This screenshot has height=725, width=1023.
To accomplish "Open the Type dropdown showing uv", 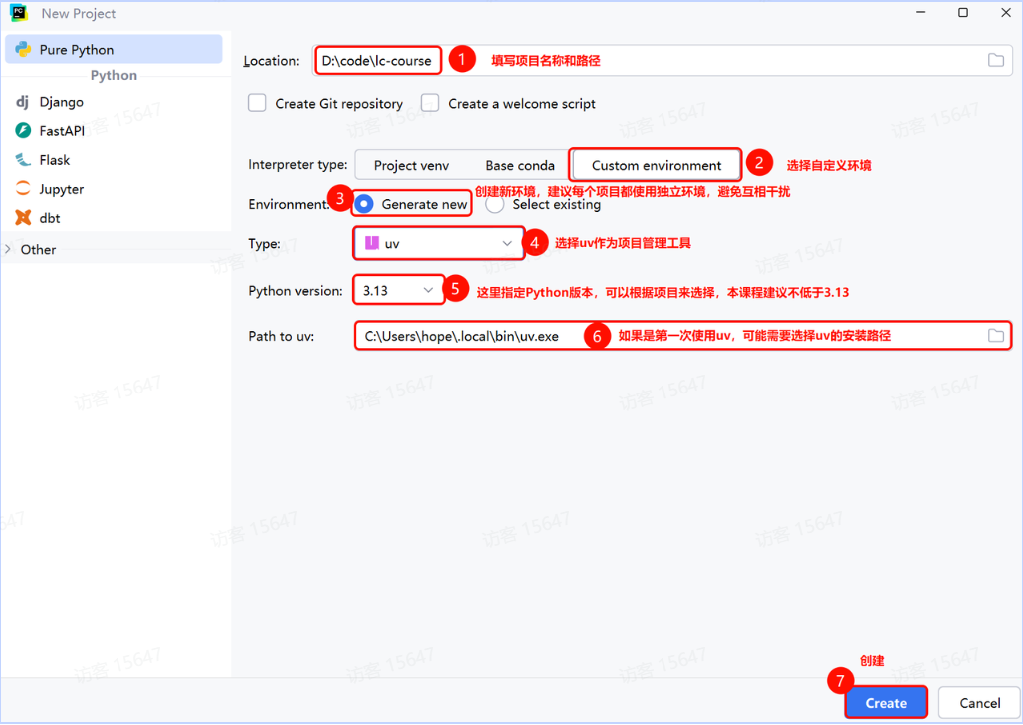I will tap(438, 243).
